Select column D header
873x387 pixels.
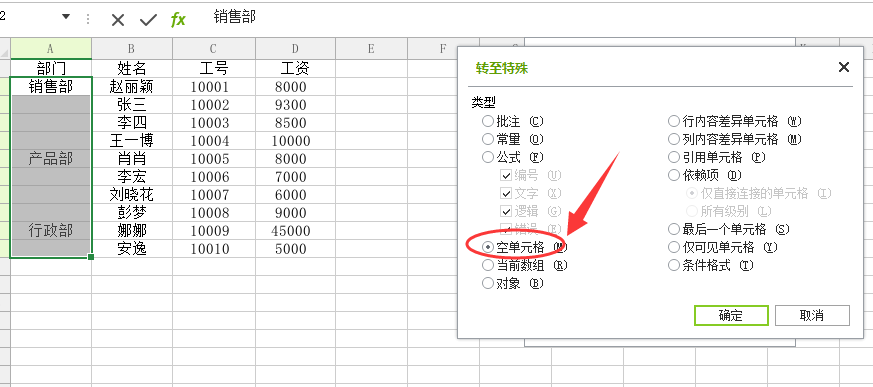295,48
